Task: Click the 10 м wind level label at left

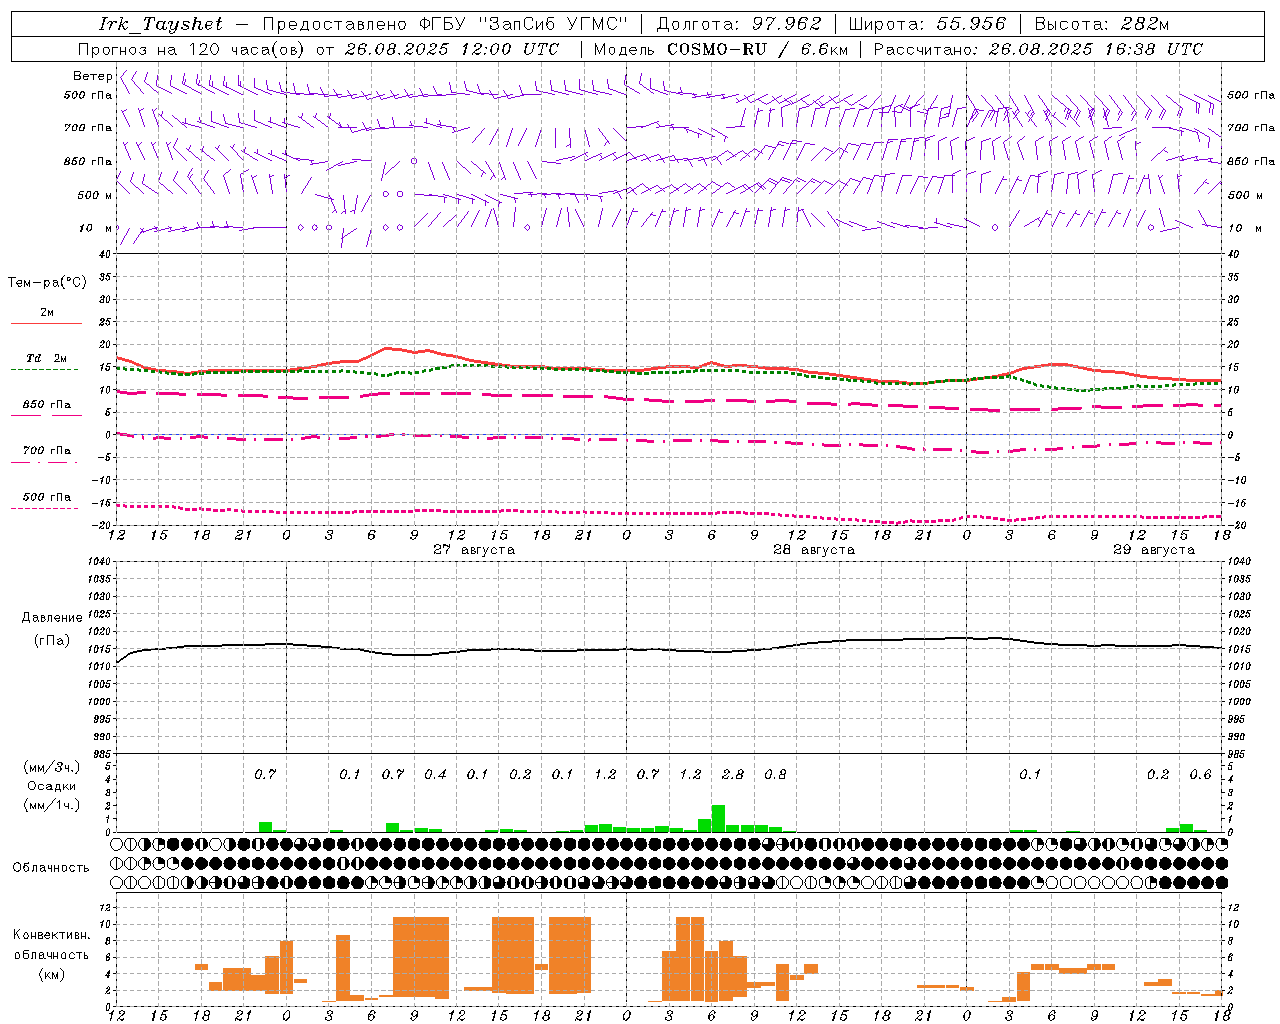Action: click(x=95, y=228)
